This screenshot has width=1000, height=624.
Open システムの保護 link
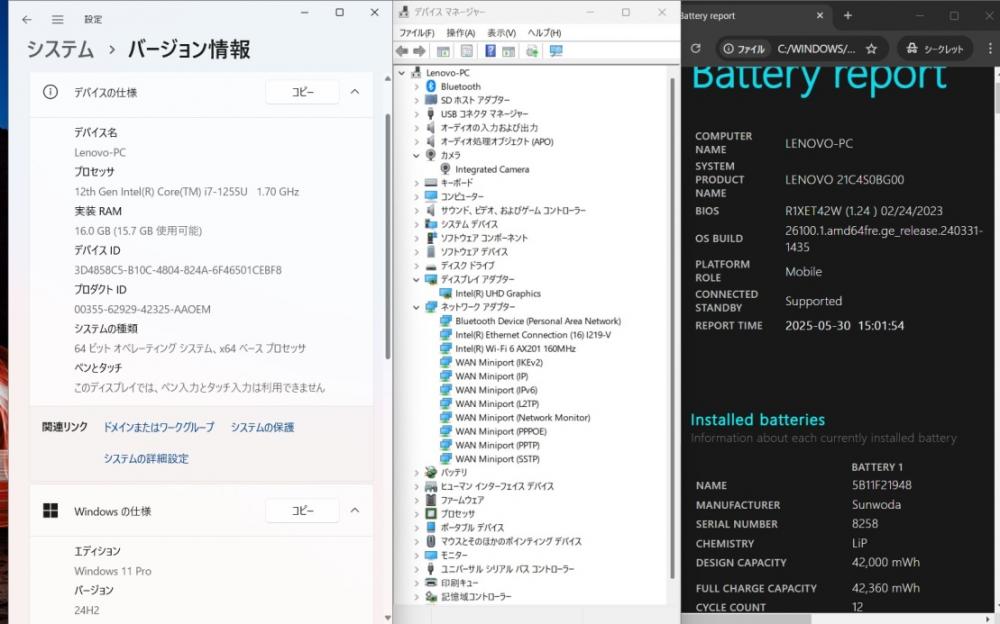click(x=262, y=427)
